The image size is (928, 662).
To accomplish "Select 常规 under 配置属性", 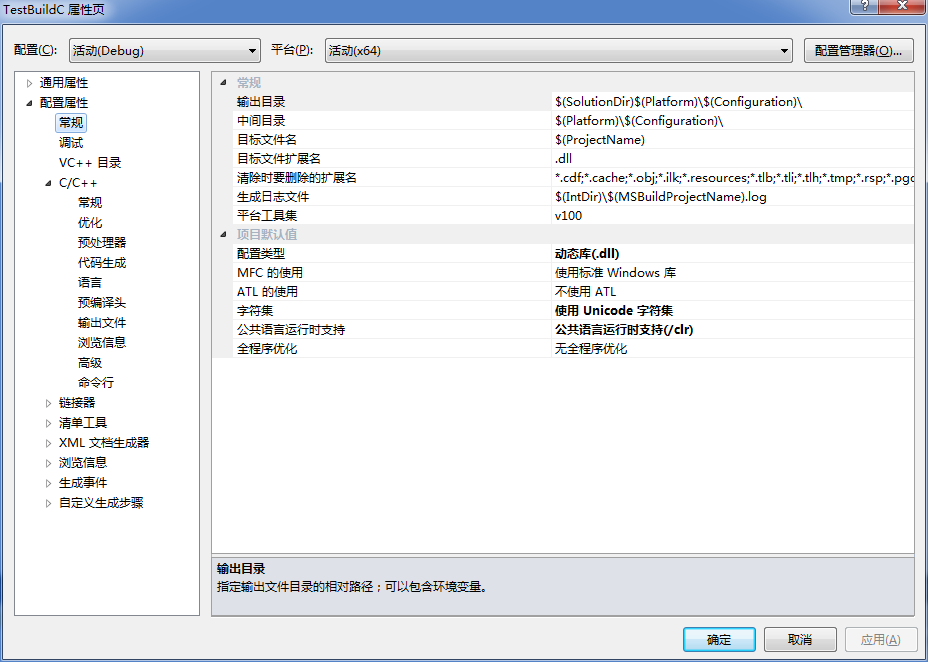I will click(x=71, y=122).
